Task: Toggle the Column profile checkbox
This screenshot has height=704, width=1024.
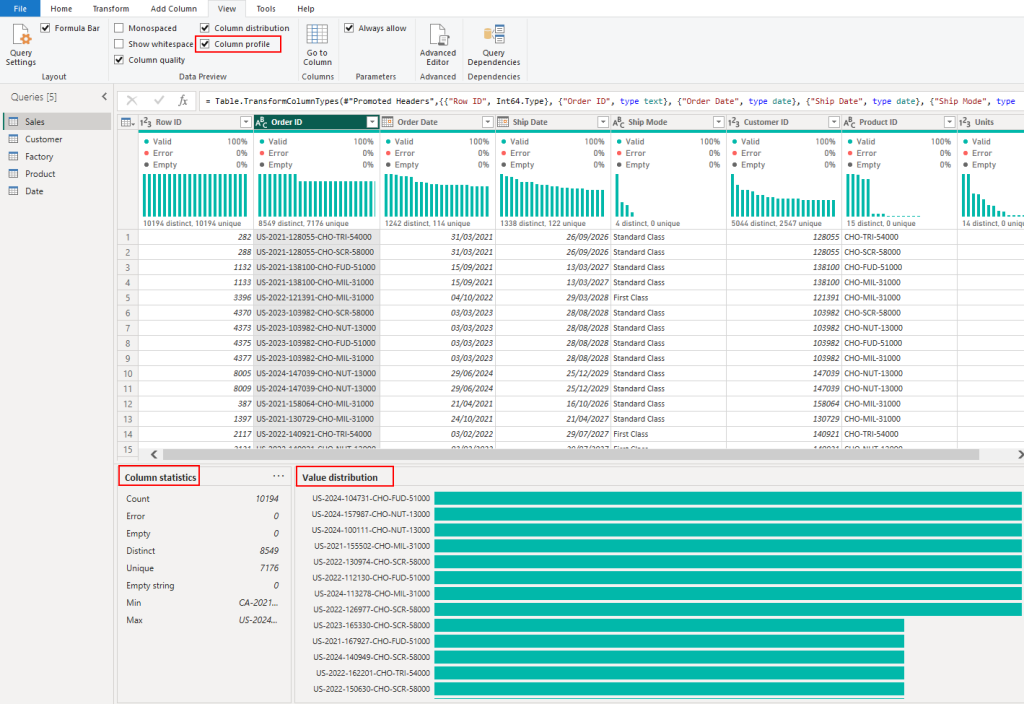Action: [205, 44]
